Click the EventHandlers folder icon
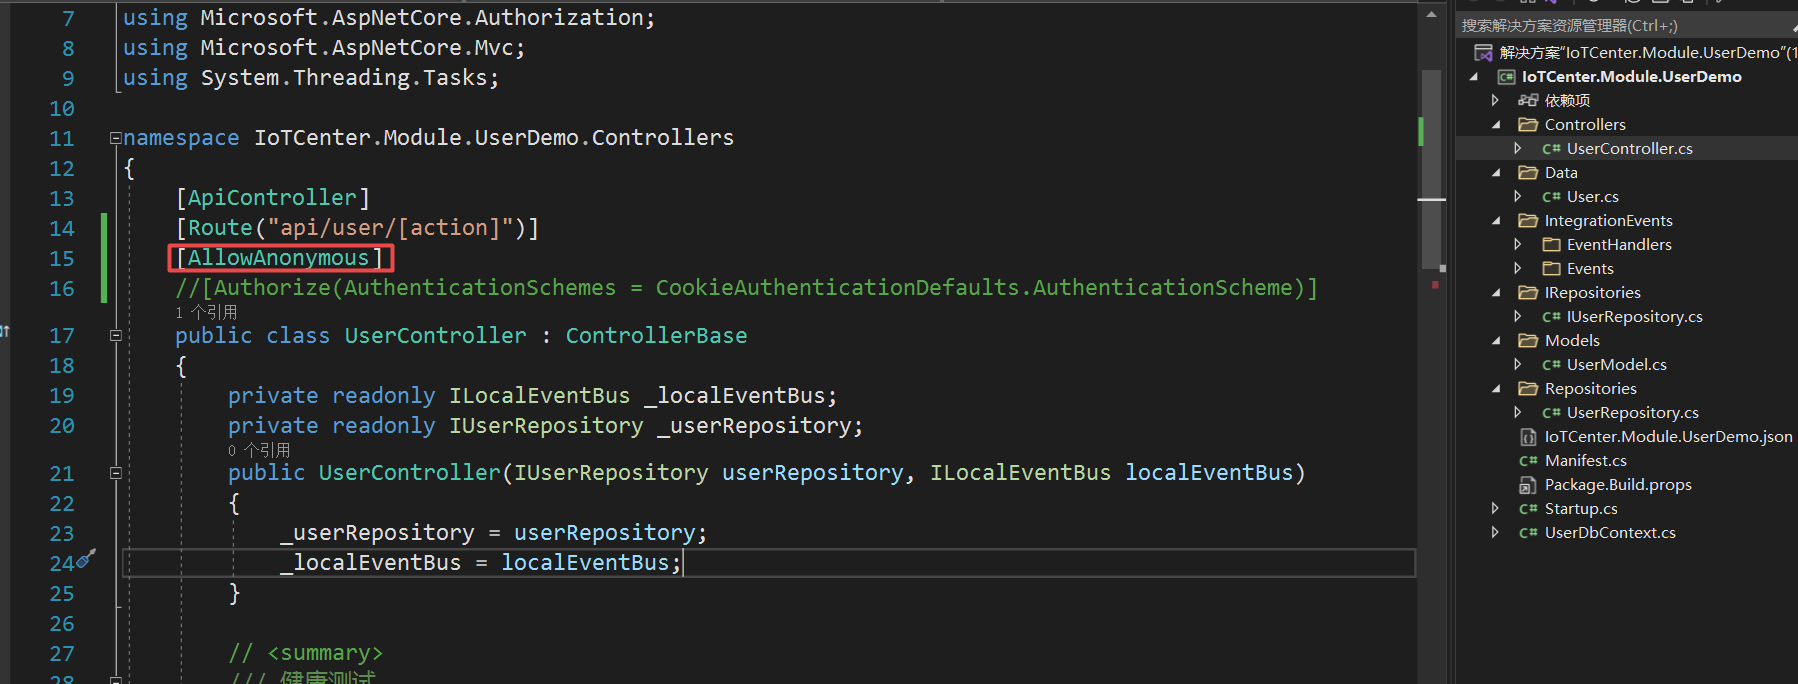Viewport: 1798px width, 684px height. click(x=1551, y=245)
